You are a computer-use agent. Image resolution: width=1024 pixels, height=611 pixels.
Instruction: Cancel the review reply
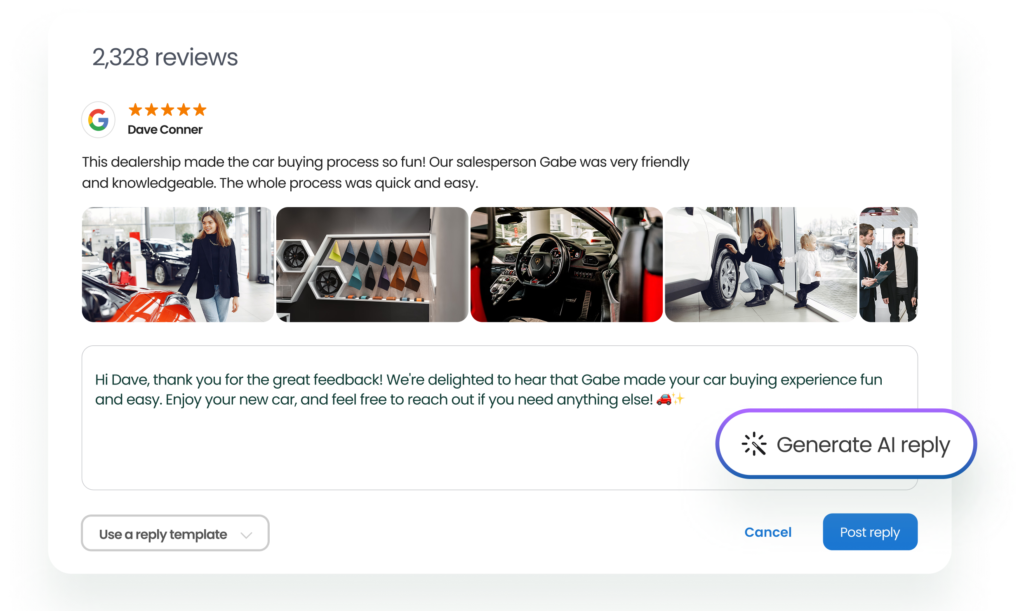(768, 532)
